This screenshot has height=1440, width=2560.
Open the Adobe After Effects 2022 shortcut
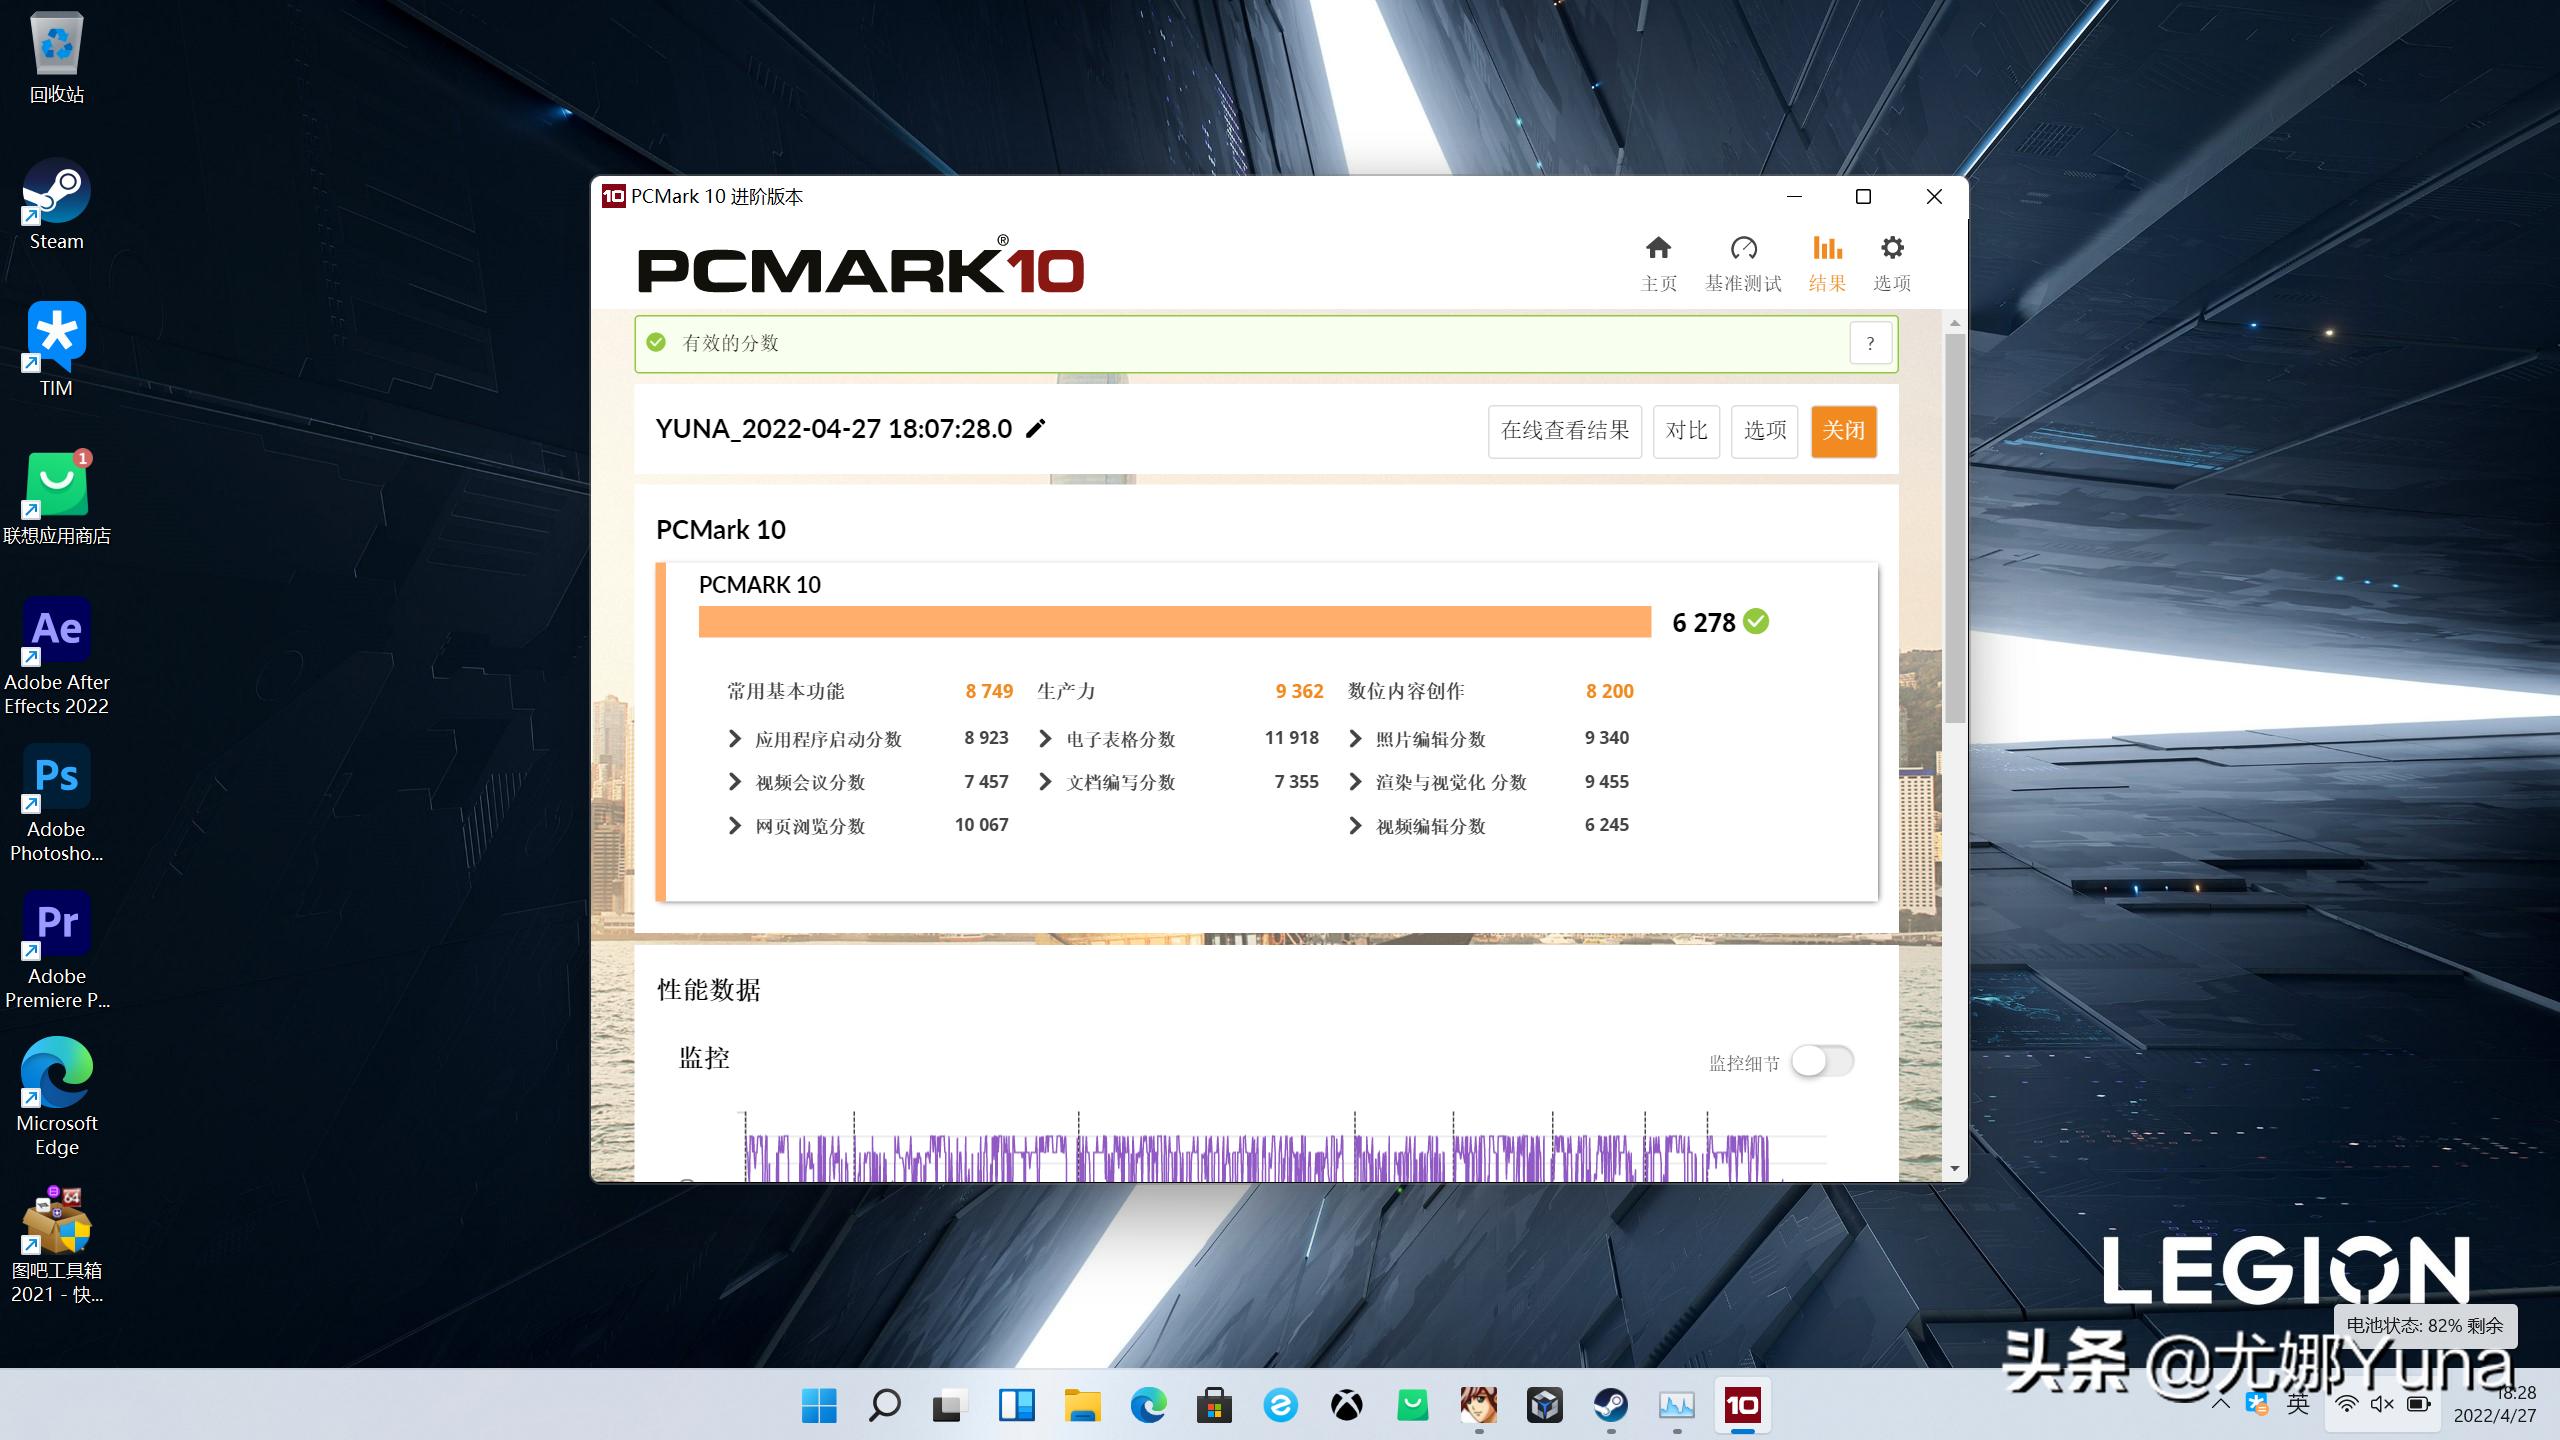56,633
